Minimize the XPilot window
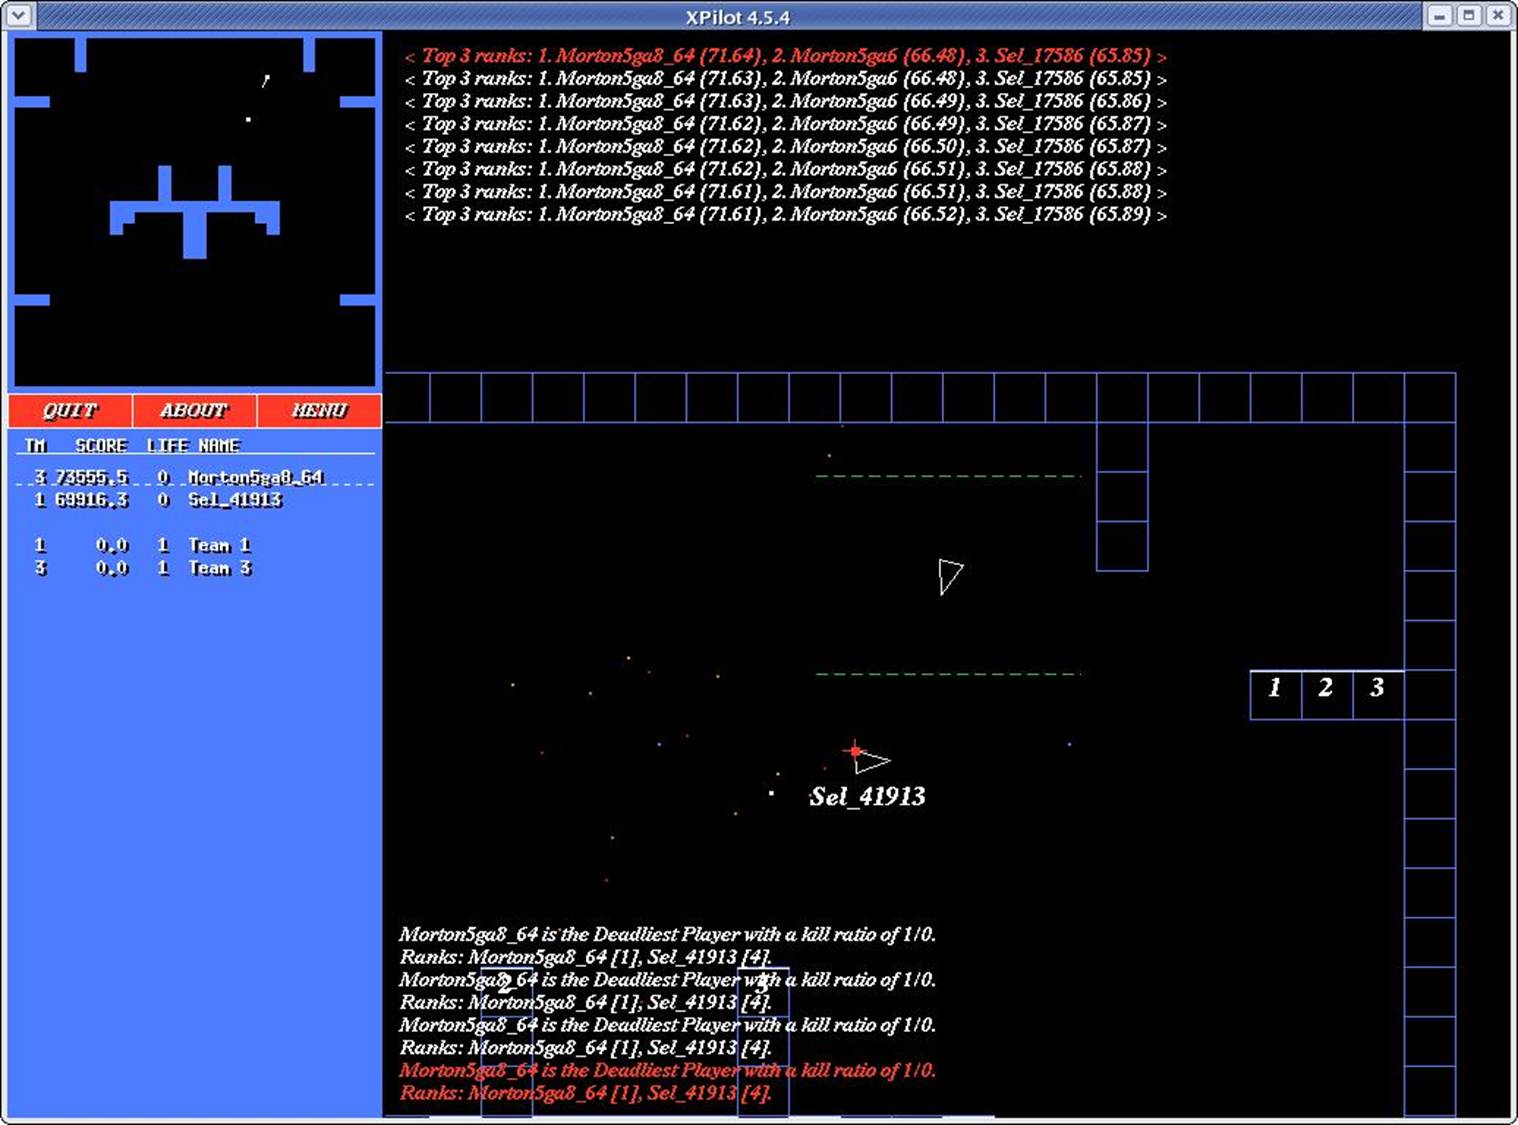The image size is (1518, 1125). (x=1439, y=15)
